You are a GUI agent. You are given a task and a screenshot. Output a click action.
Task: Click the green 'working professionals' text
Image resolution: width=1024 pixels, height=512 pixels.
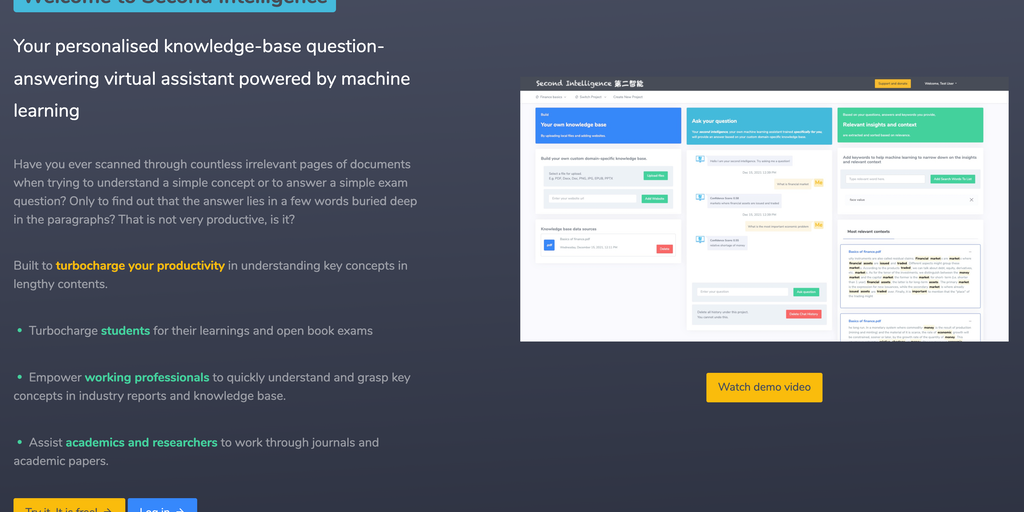[147, 377]
